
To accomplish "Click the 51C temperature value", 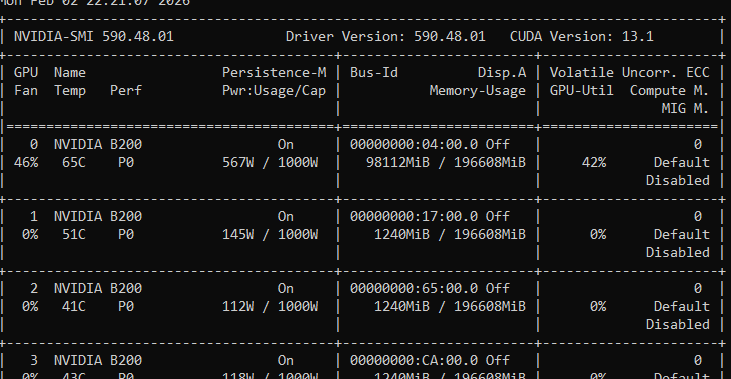I will coord(74,234).
